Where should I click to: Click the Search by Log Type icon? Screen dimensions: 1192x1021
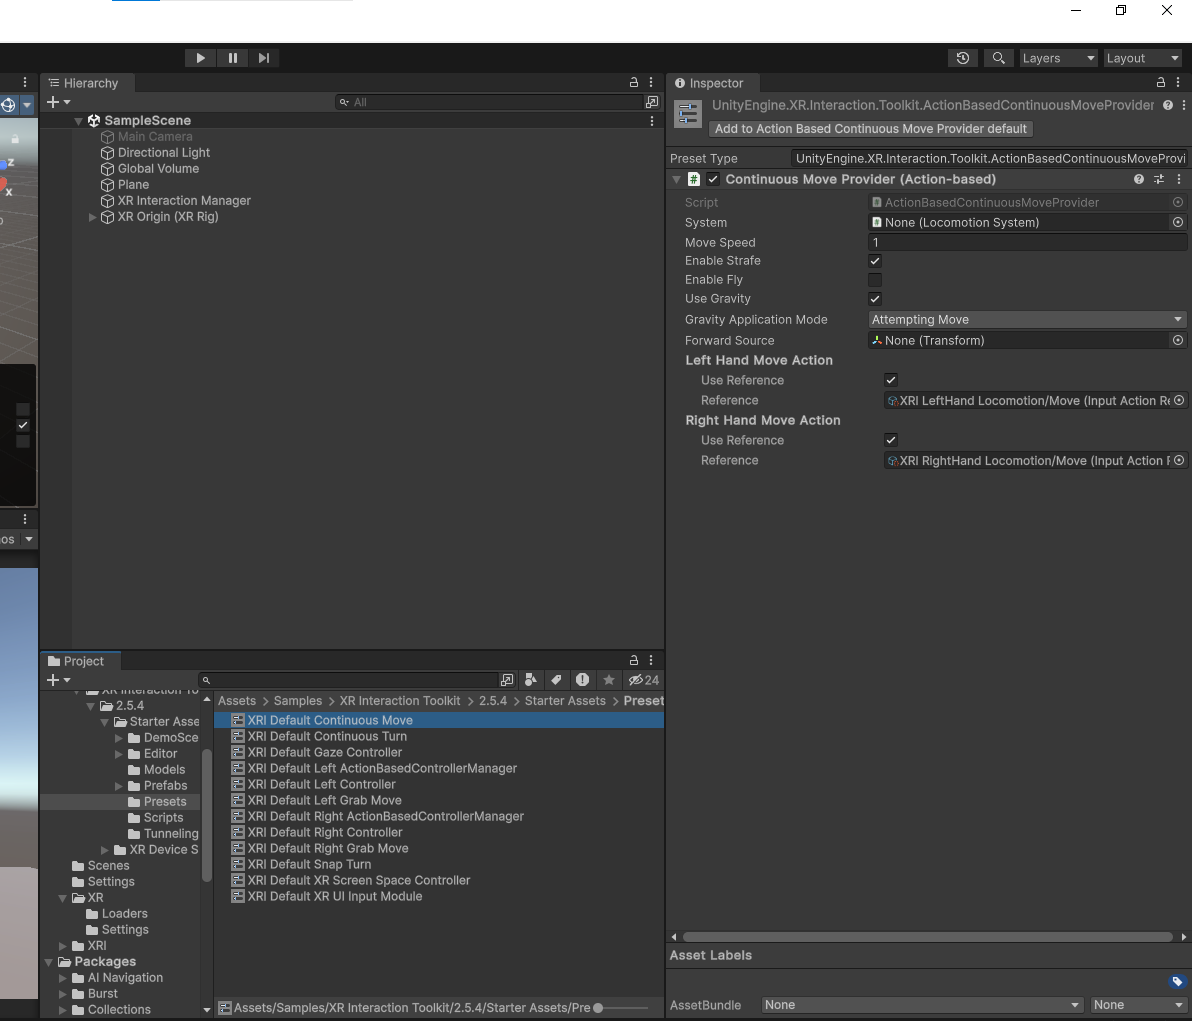point(582,680)
